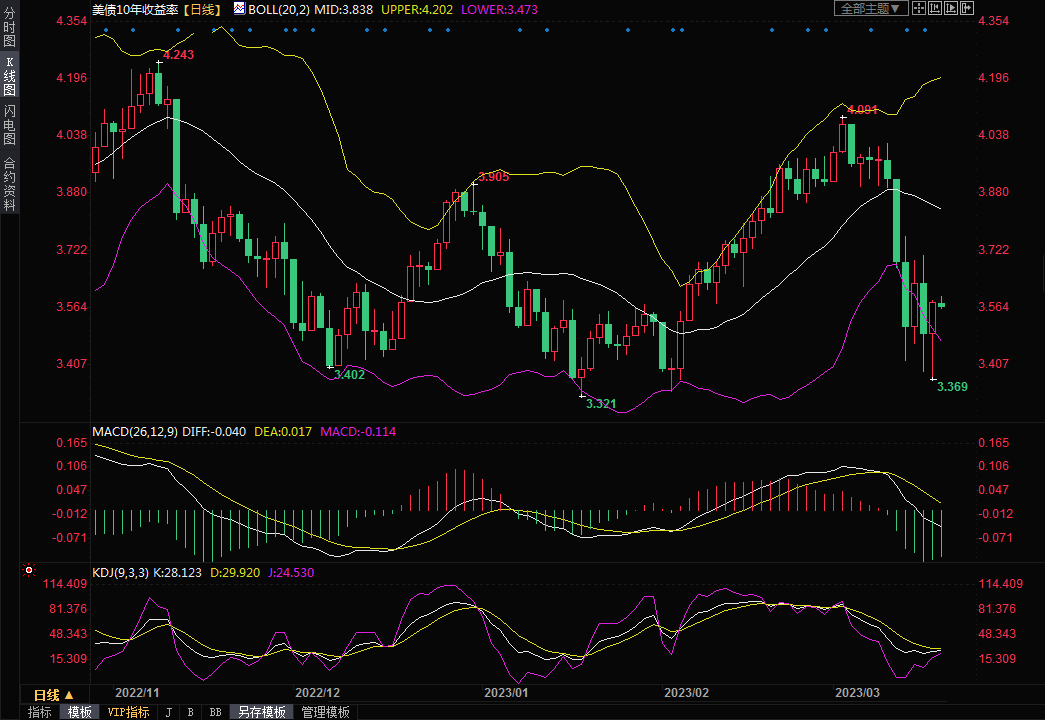
Task: Click the third top-right chart axis icon
Action: [x=950, y=8]
